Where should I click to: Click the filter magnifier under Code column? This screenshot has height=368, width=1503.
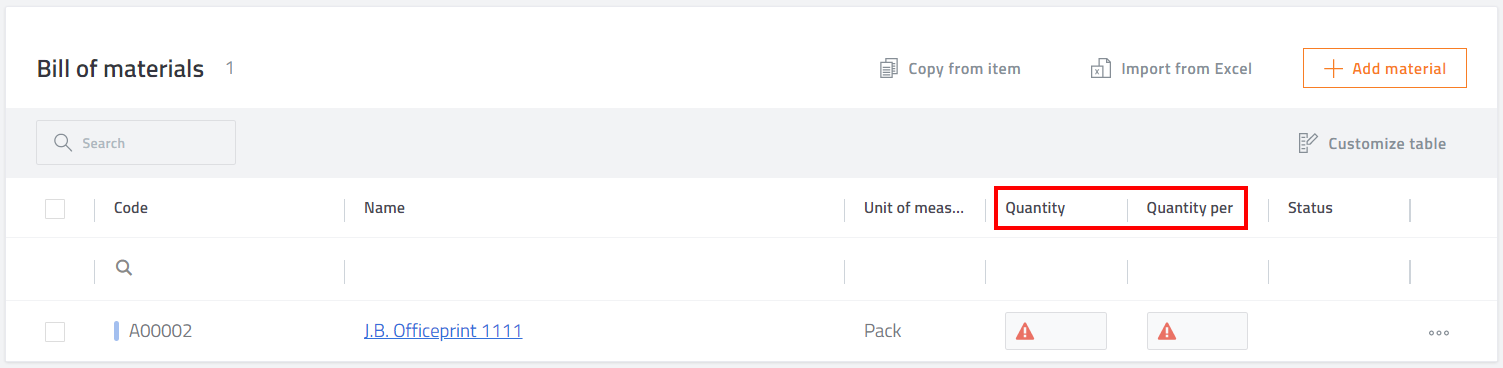(x=124, y=268)
